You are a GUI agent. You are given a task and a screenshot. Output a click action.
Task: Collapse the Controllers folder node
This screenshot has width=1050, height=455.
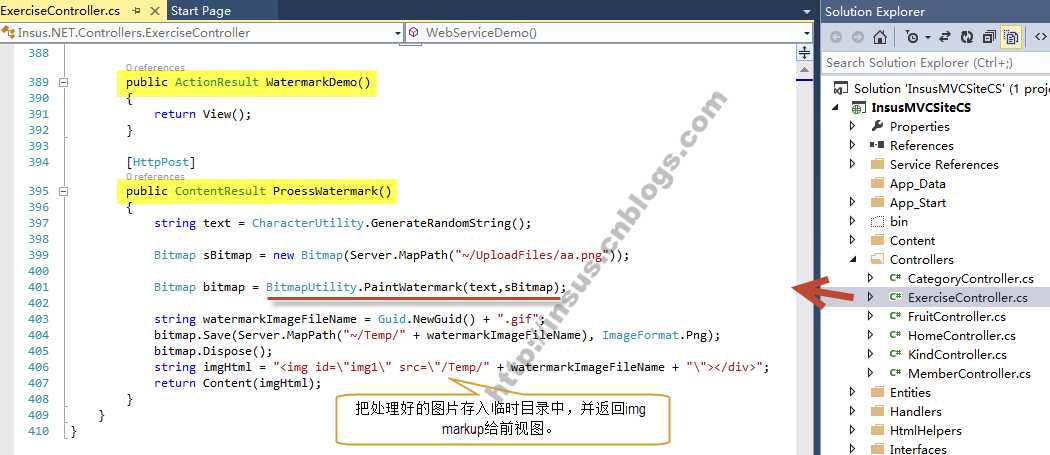852,259
